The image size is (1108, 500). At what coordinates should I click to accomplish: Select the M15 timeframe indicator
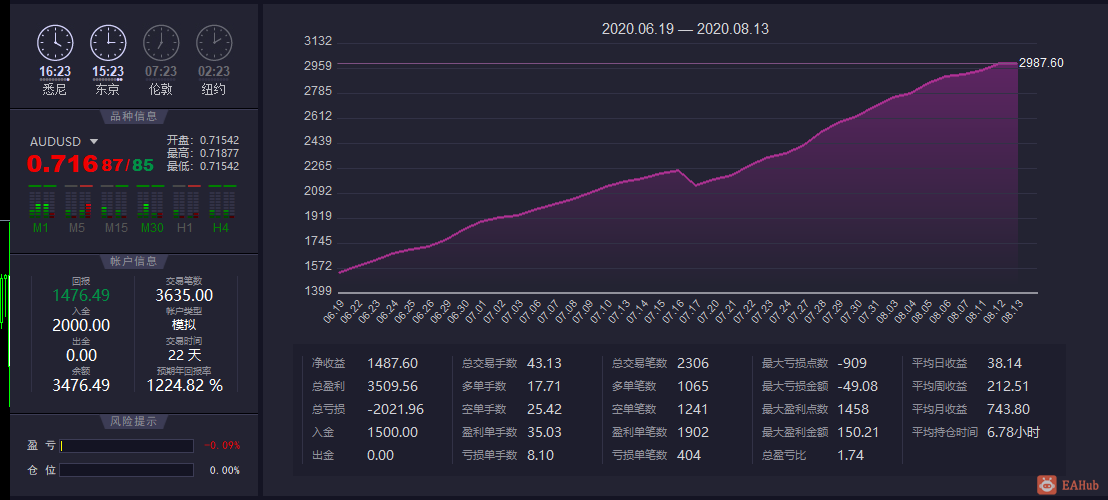[114, 209]
